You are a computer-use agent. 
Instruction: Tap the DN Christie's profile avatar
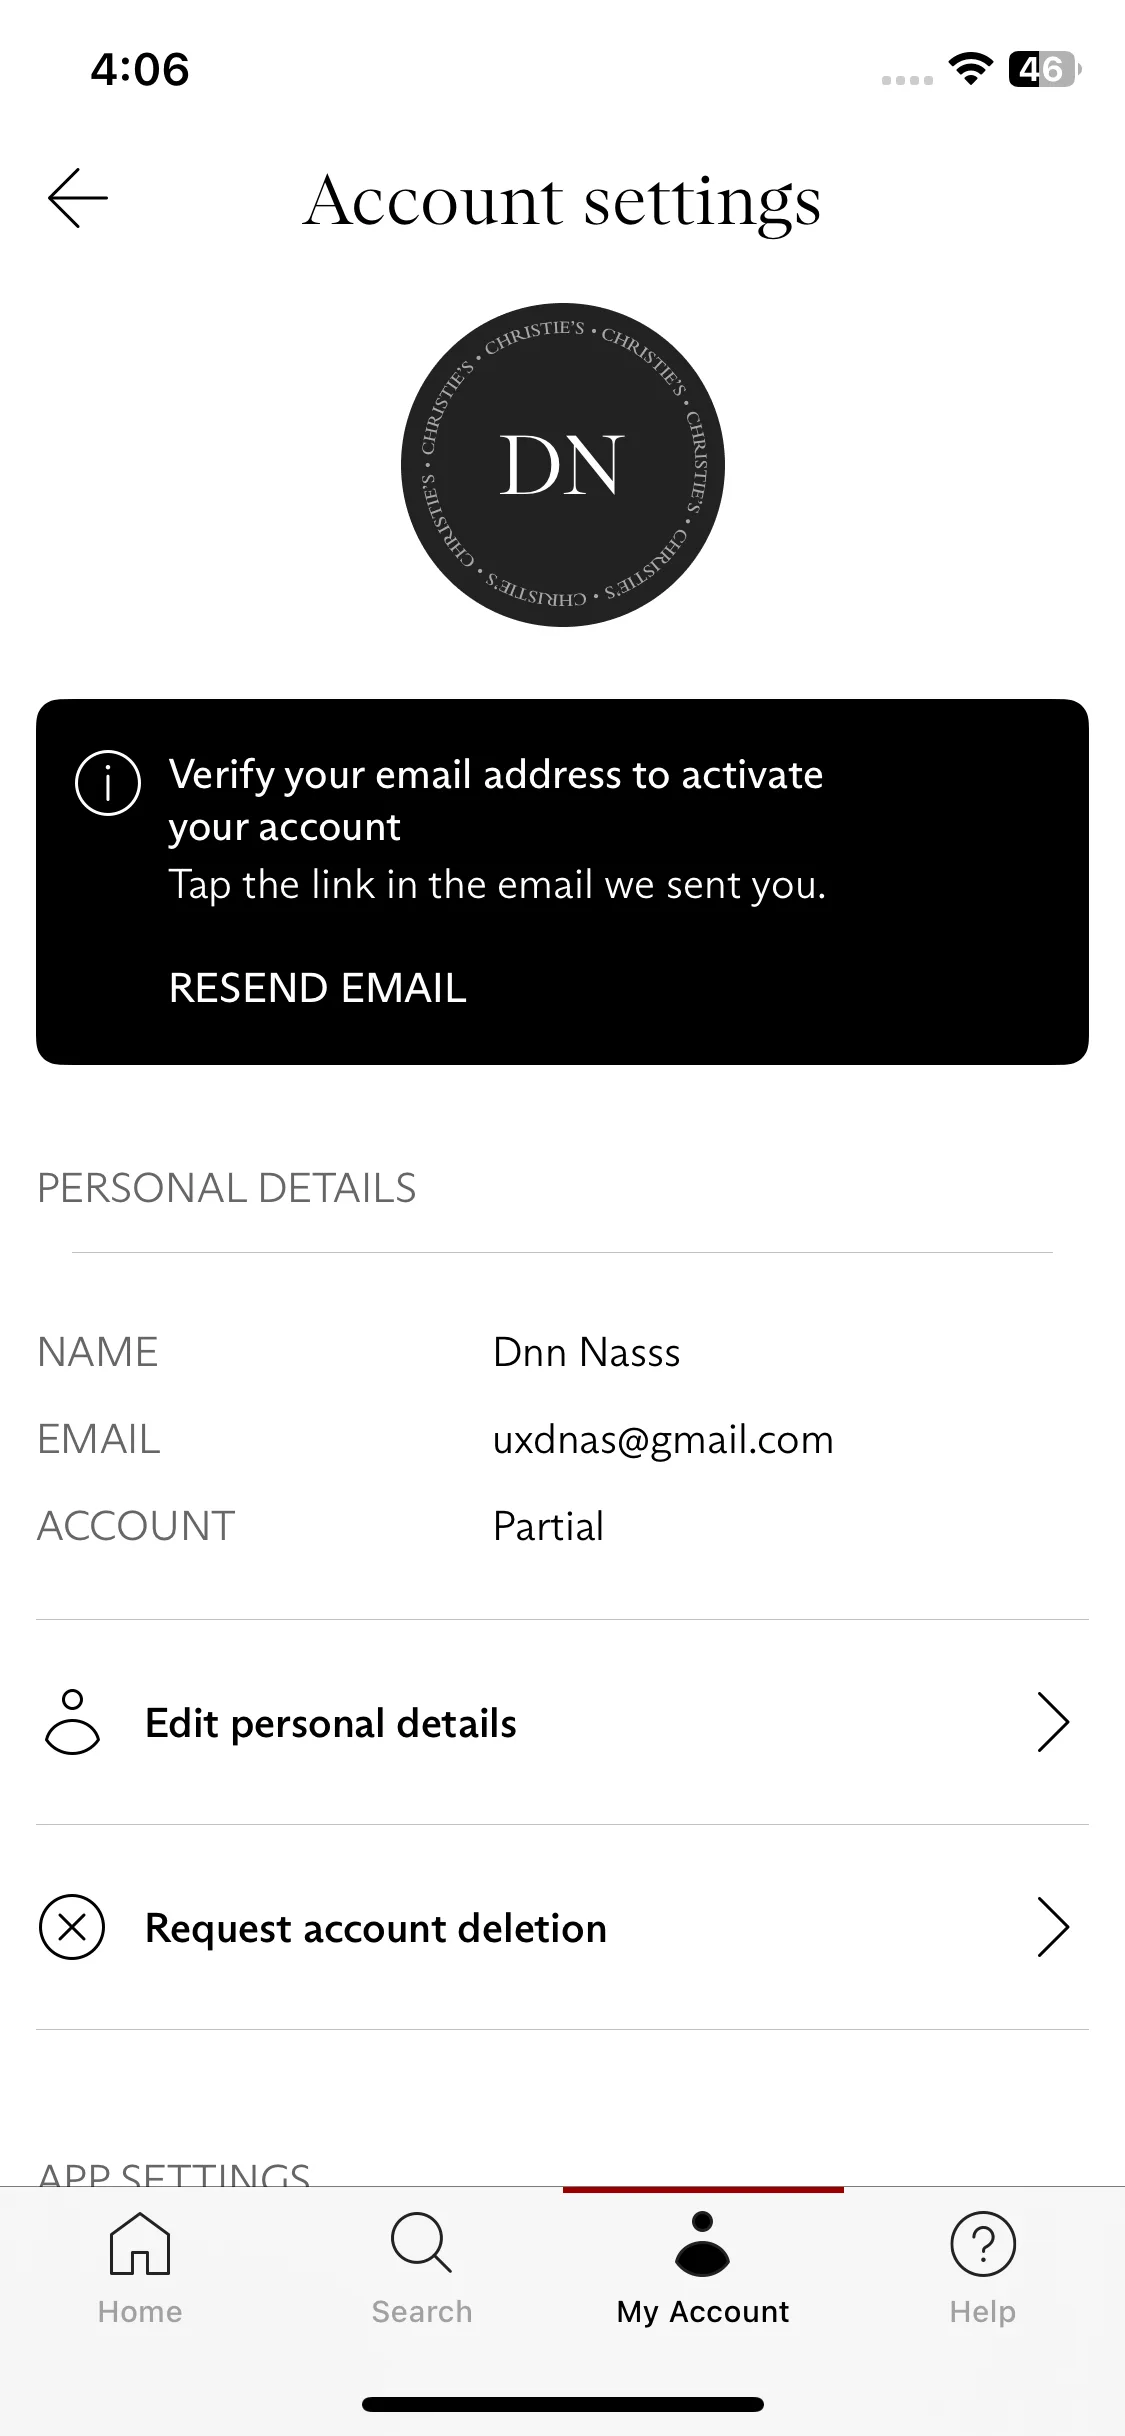[563, 465]
